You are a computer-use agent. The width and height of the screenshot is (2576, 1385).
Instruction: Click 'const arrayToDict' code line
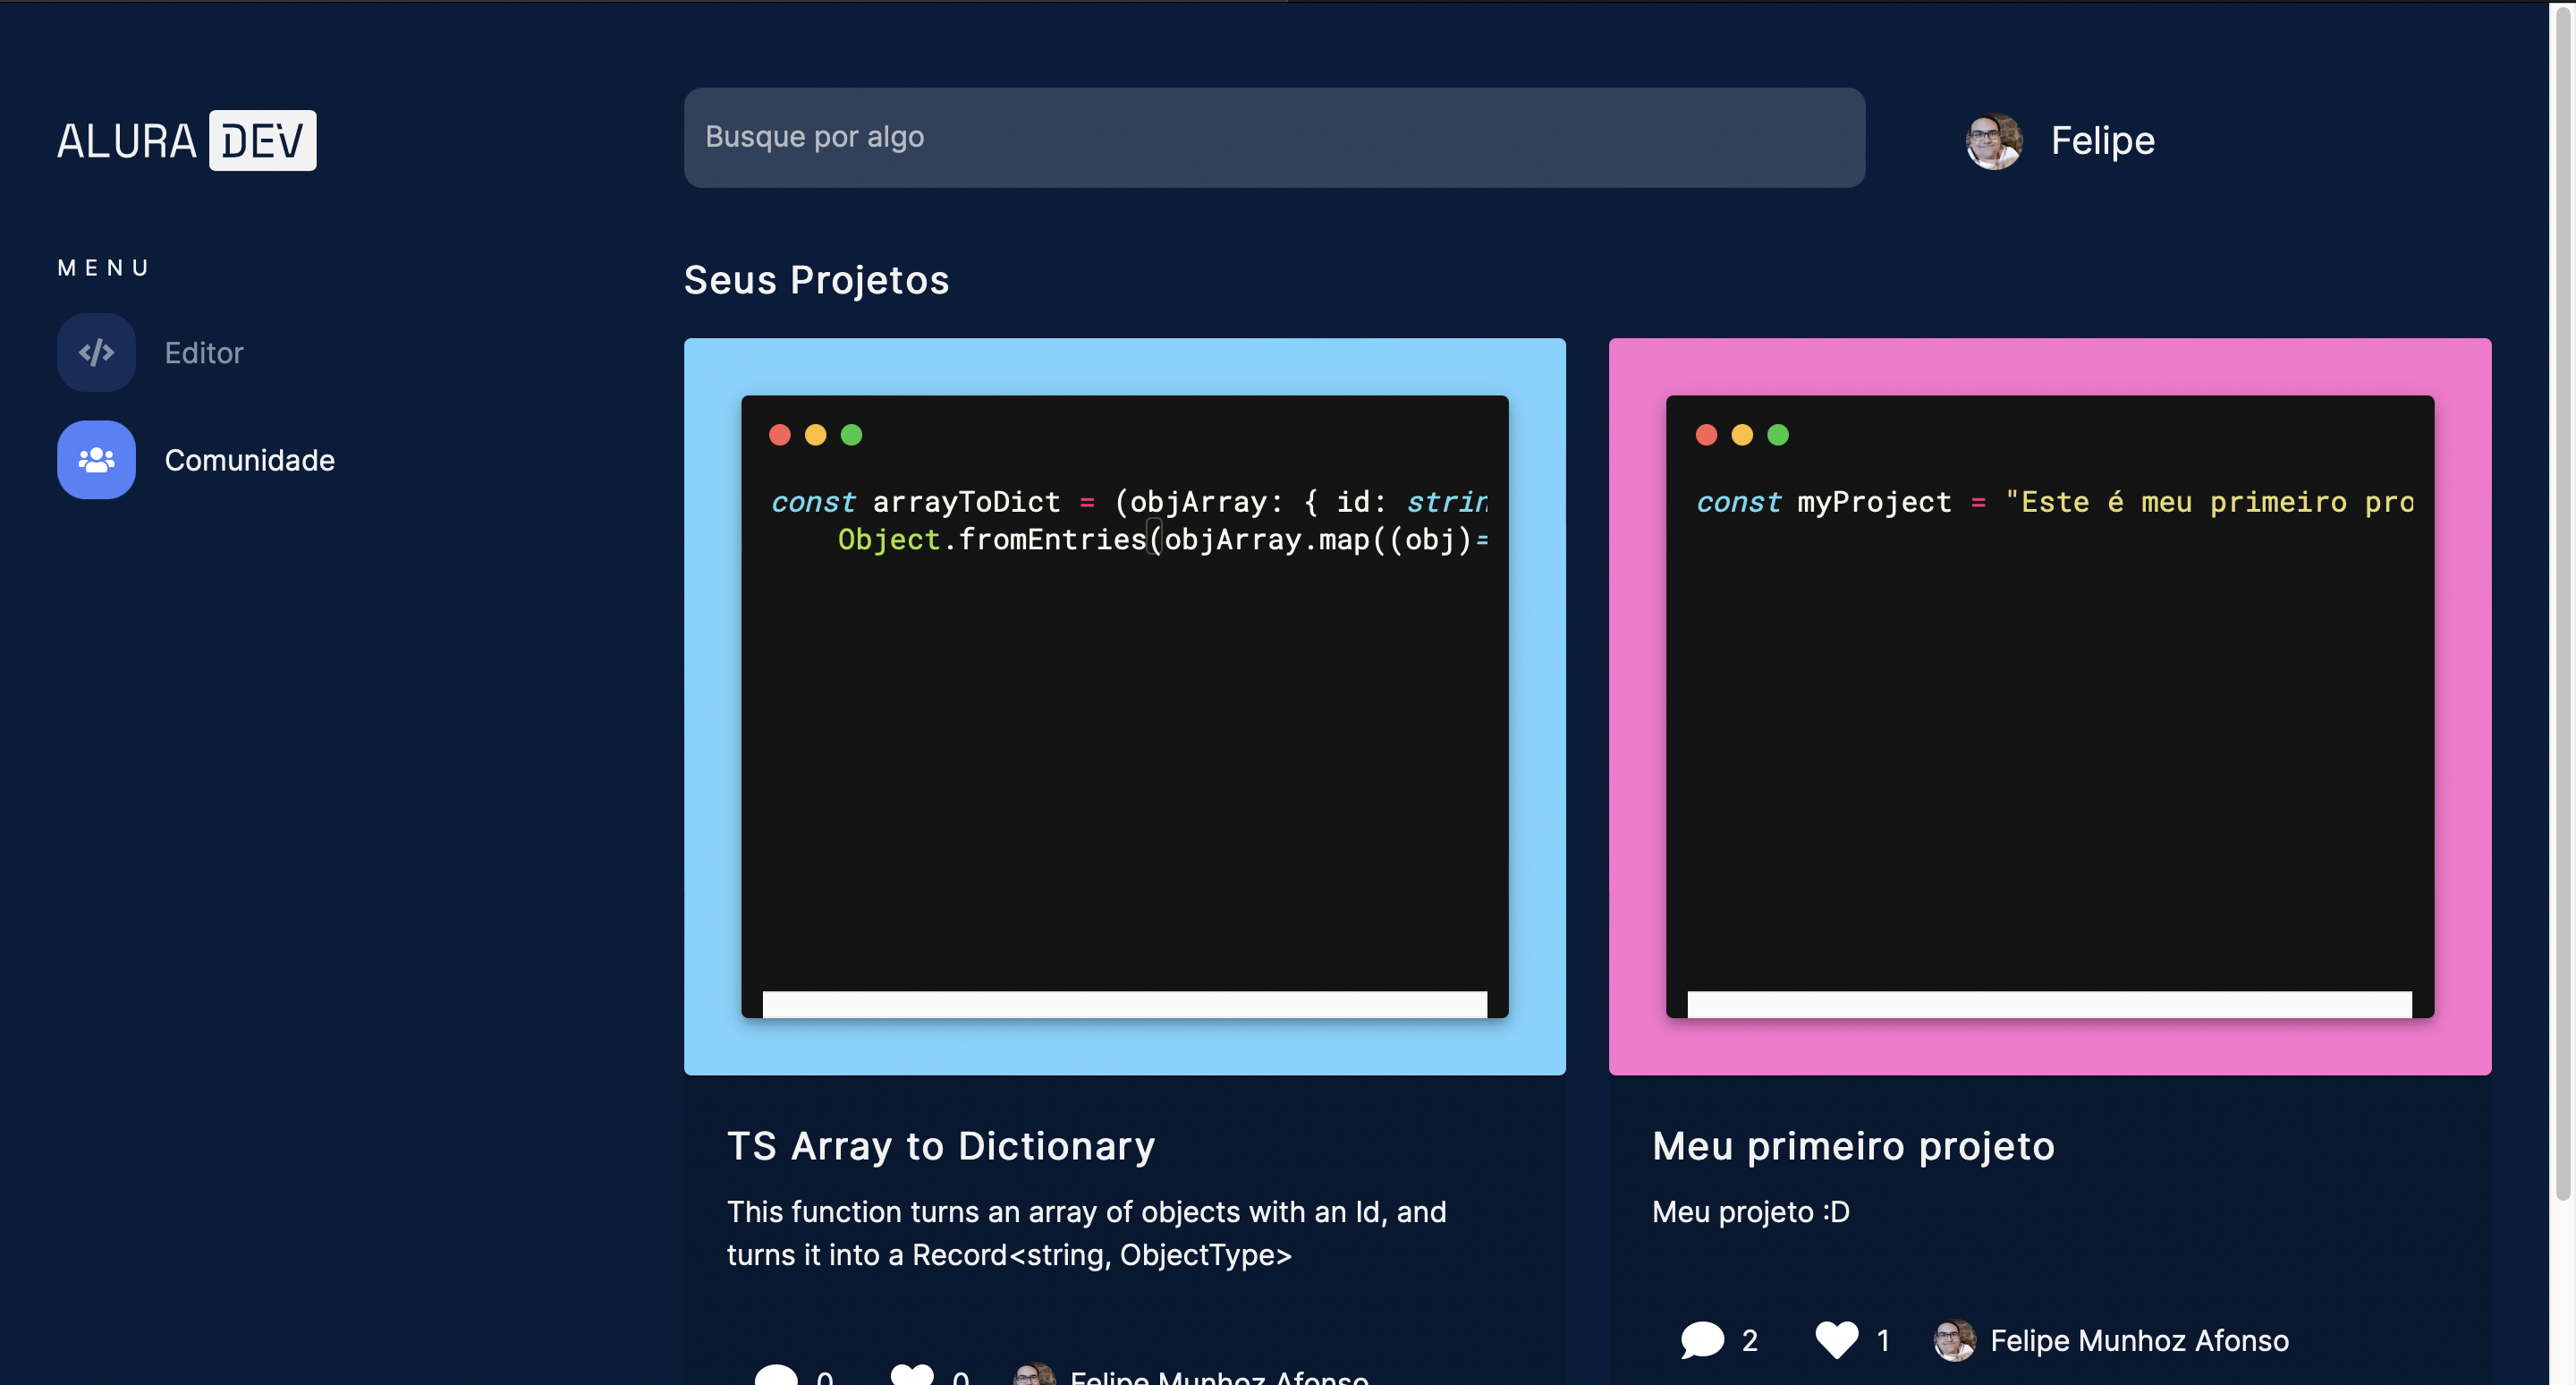tap(1129, 502)
